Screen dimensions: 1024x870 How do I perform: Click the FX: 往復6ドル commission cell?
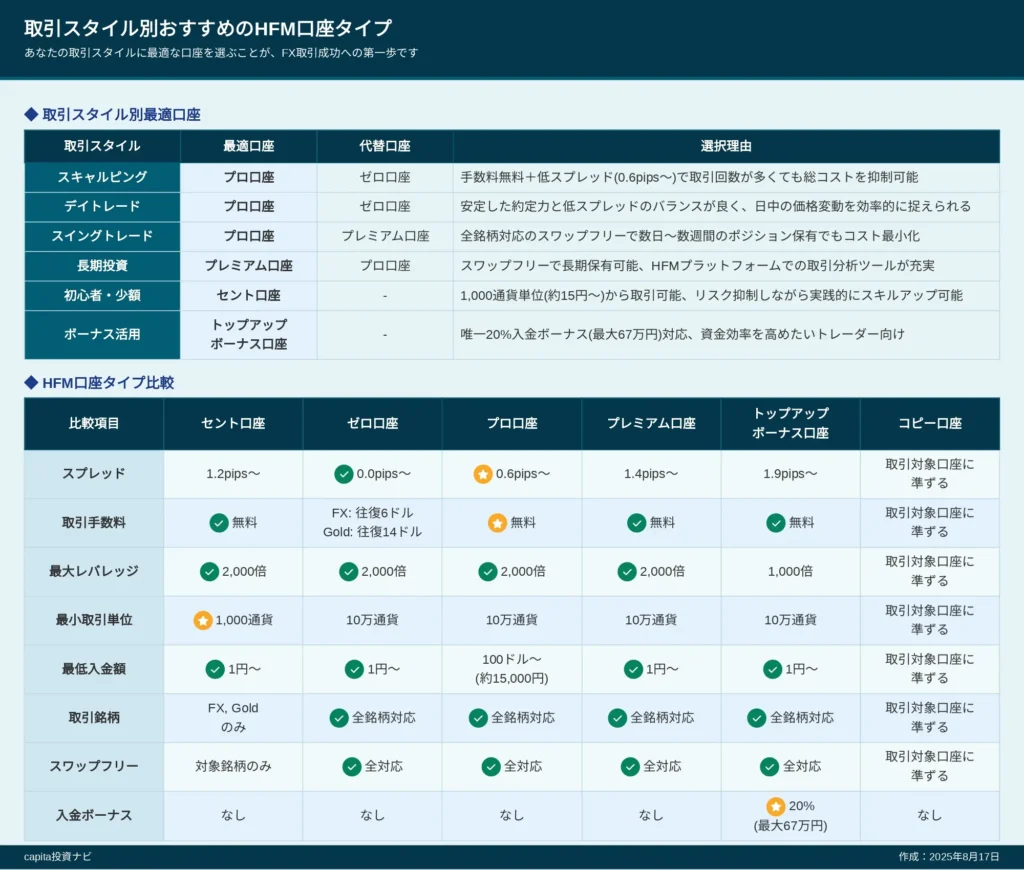pyautogui.click(x=372, y=523)
